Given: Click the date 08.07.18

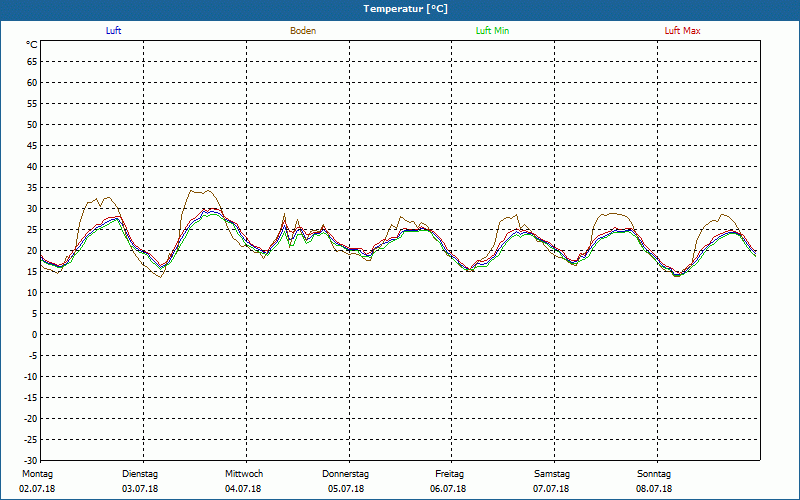Looking at the screenshot, I should [654, 489].
